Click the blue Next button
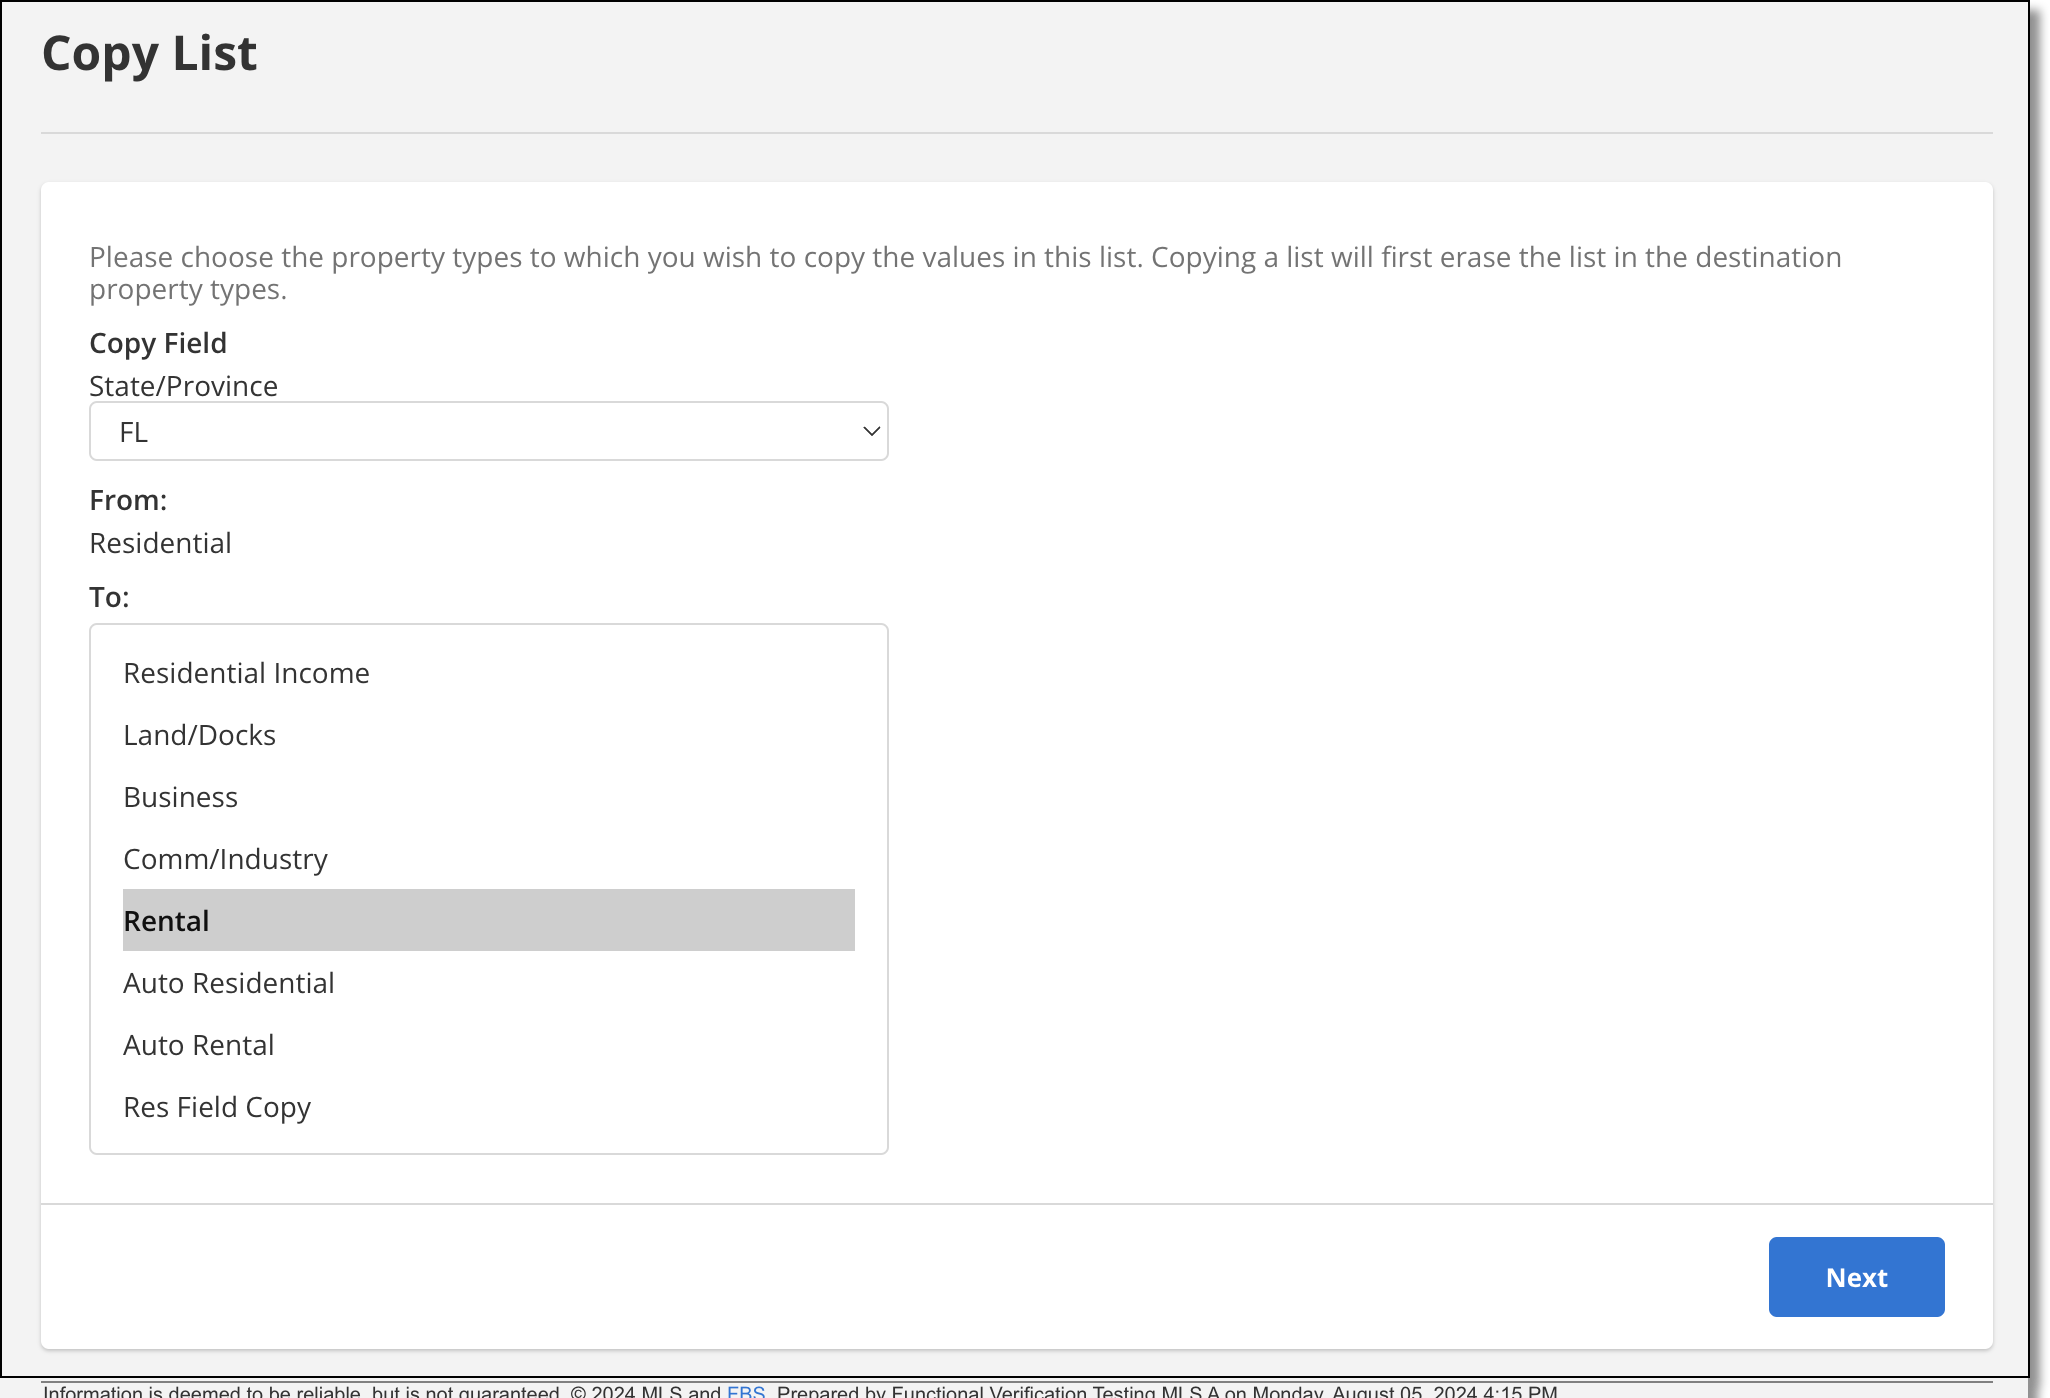 coord(1856,1277)
